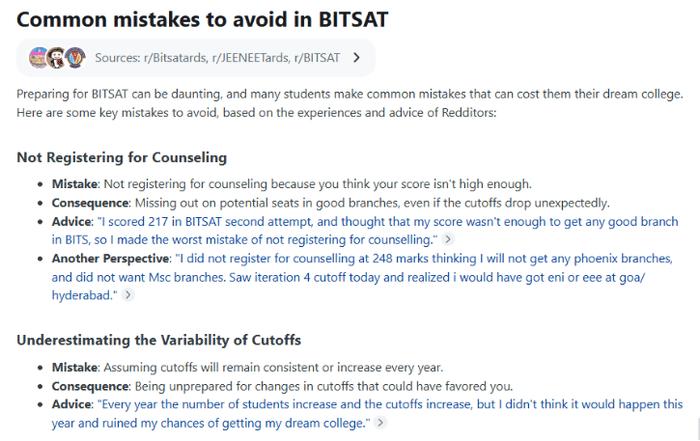Click the intro paragraph about preparing for BITSAT

pos(349,102)
